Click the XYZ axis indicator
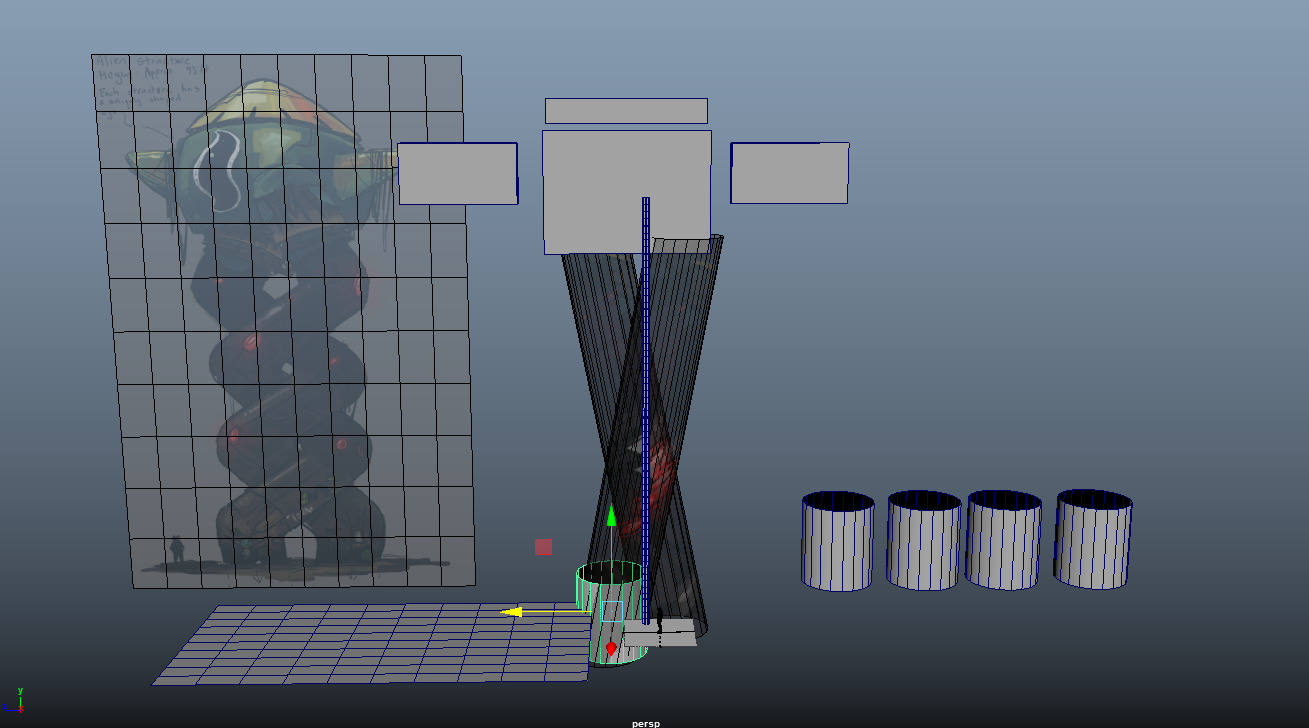The height and width of the screenshot is (728, 1309). (14, 698)
